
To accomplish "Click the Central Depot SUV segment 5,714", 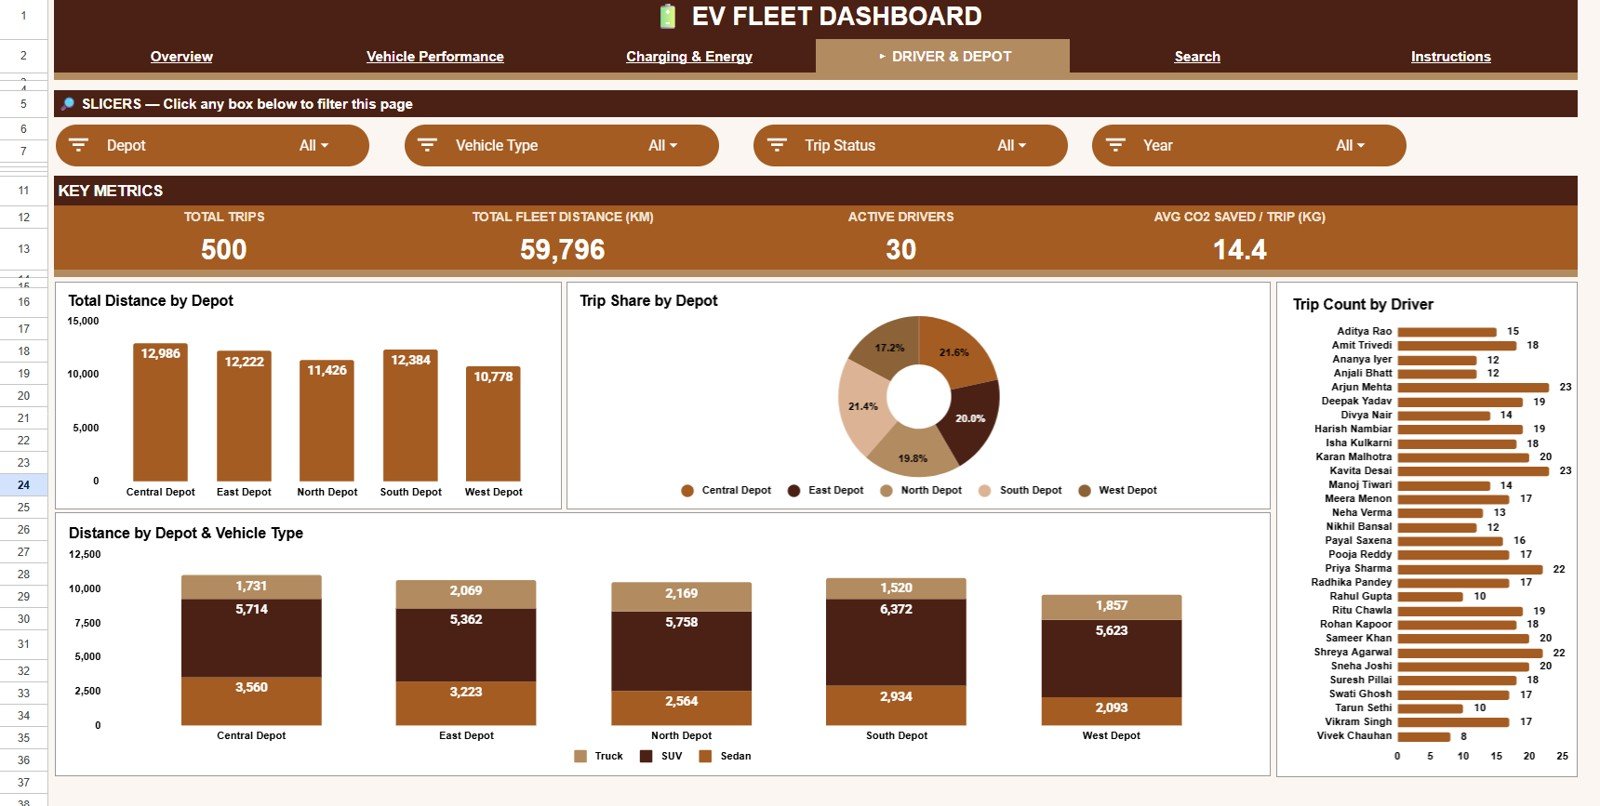I will [251, 638].
